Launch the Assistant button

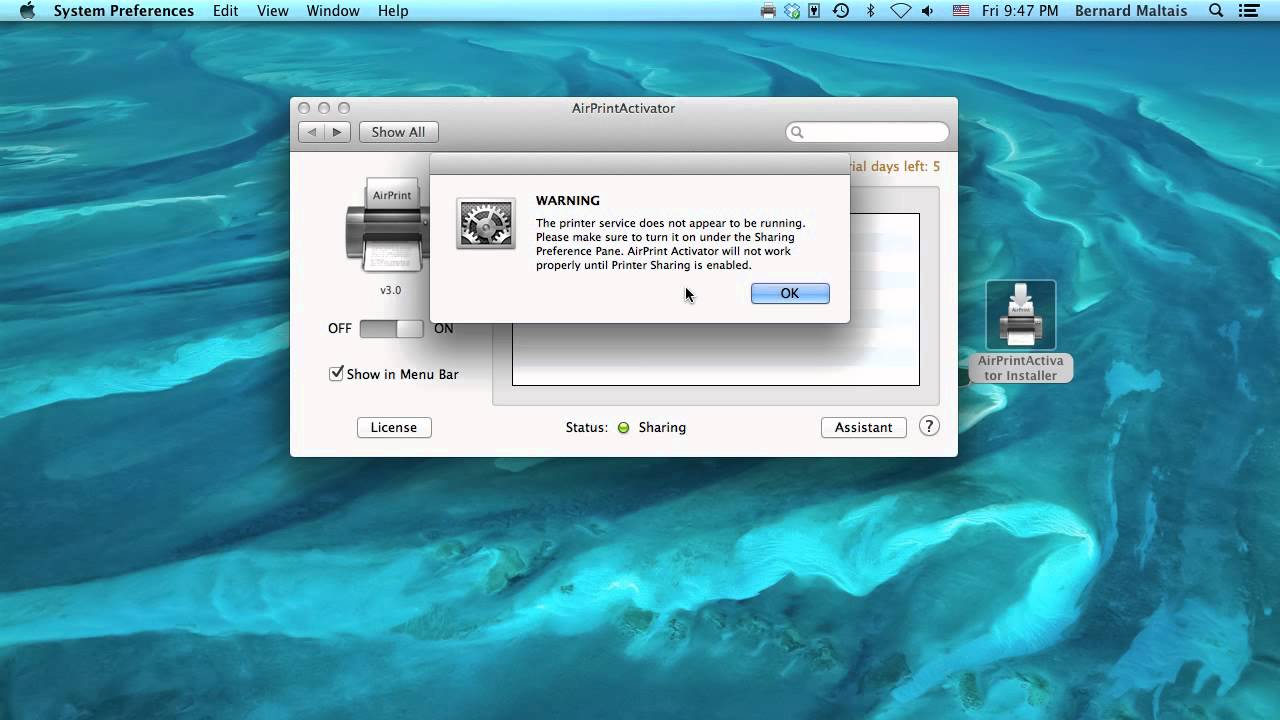click(863, 427)
